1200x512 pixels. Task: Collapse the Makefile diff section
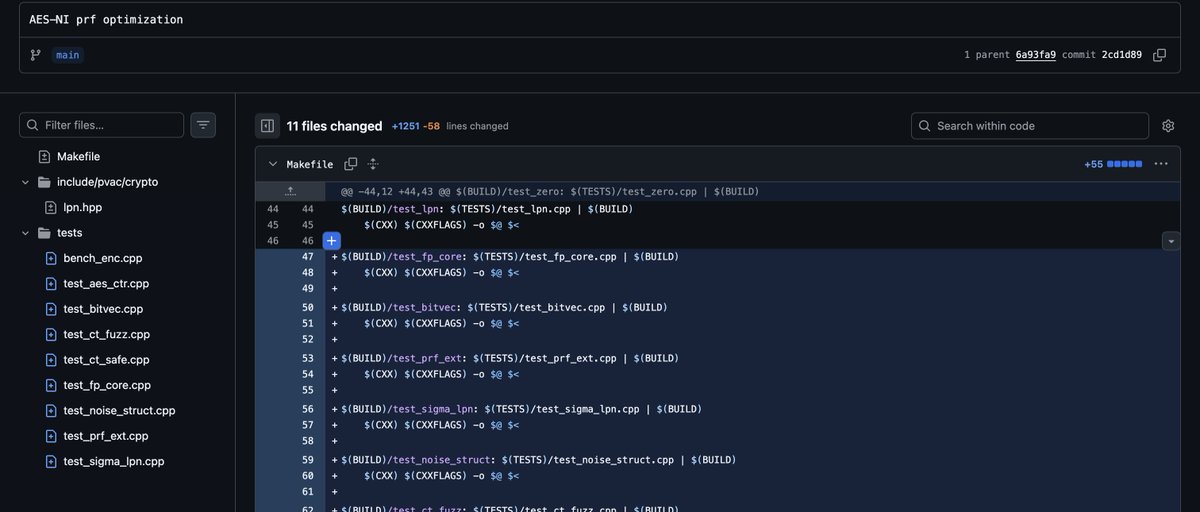coord(272,164)
